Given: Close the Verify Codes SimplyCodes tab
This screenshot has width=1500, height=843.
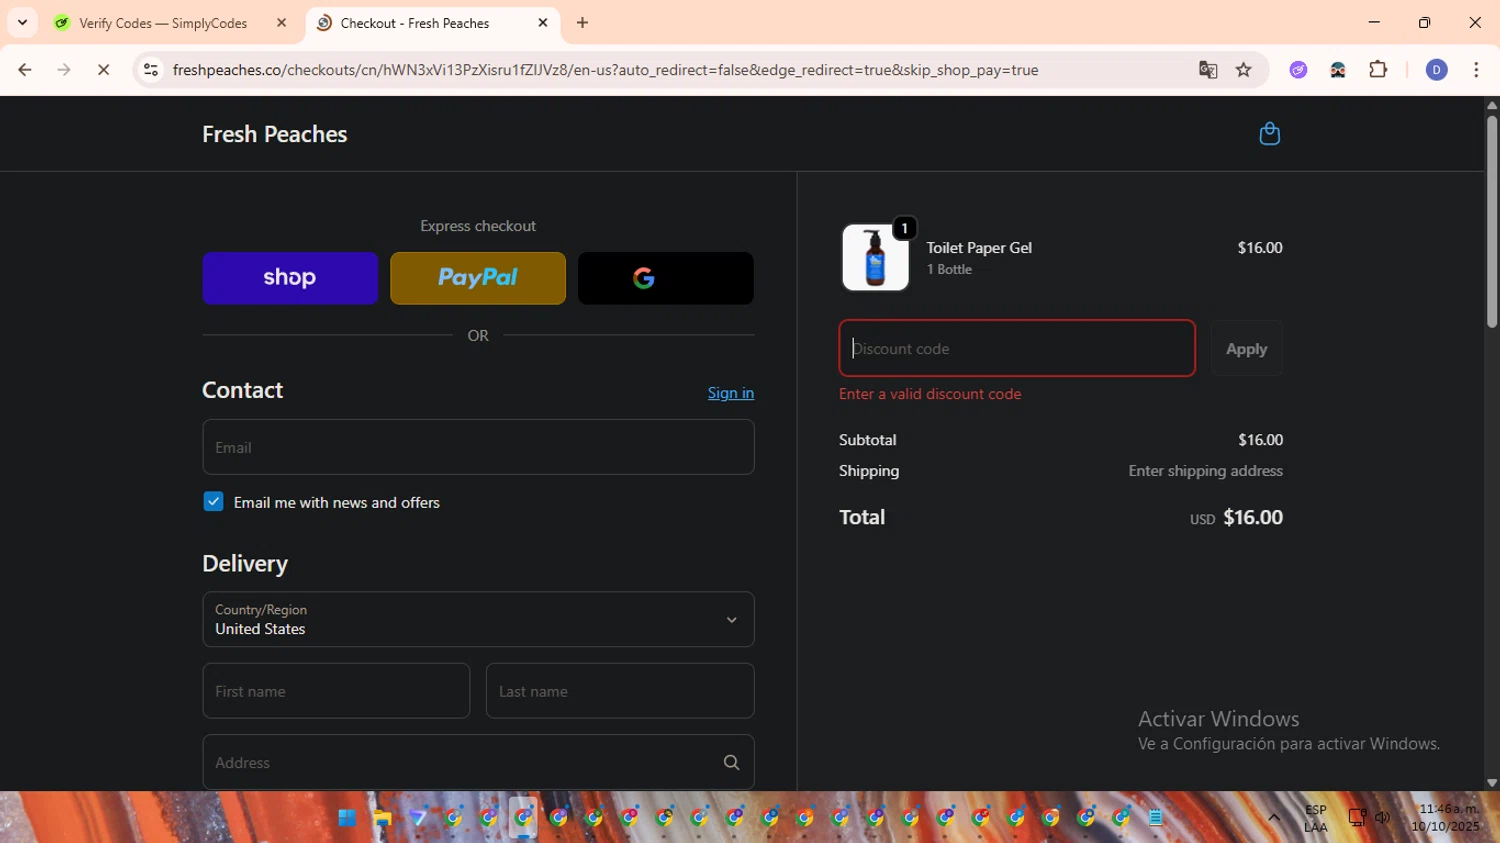Looking at the screenshot, I should click(x=281, y=23).
